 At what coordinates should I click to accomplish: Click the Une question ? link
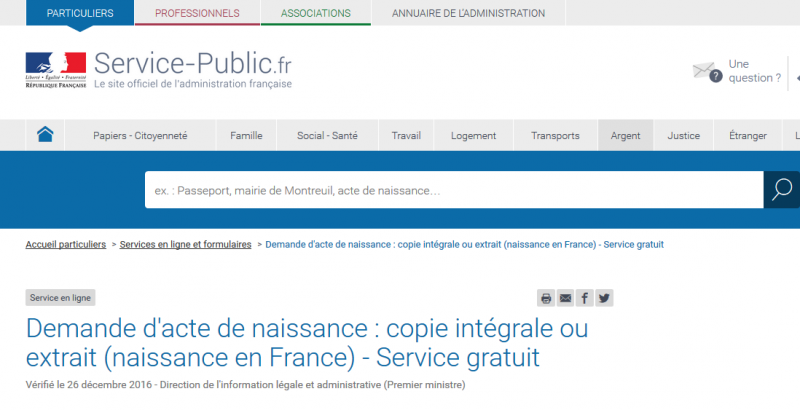pyautogui.click(x=755, y=71)
